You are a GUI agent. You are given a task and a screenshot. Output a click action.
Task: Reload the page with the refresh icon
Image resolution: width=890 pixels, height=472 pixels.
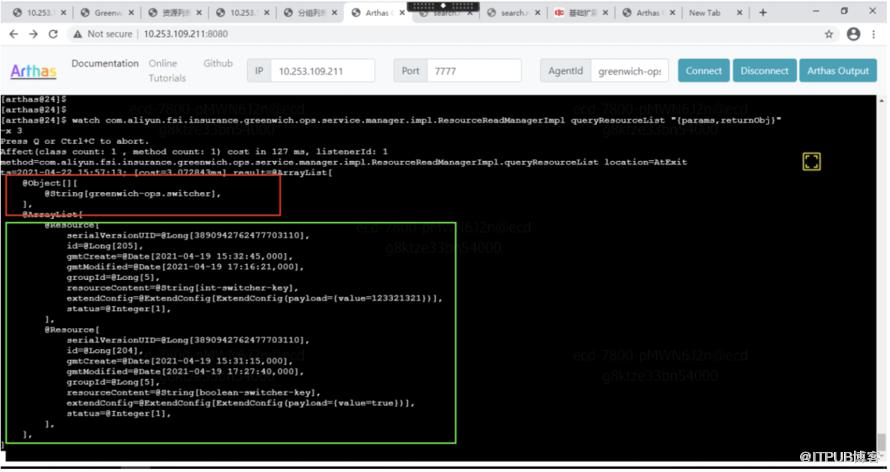(x=53, y=34)
